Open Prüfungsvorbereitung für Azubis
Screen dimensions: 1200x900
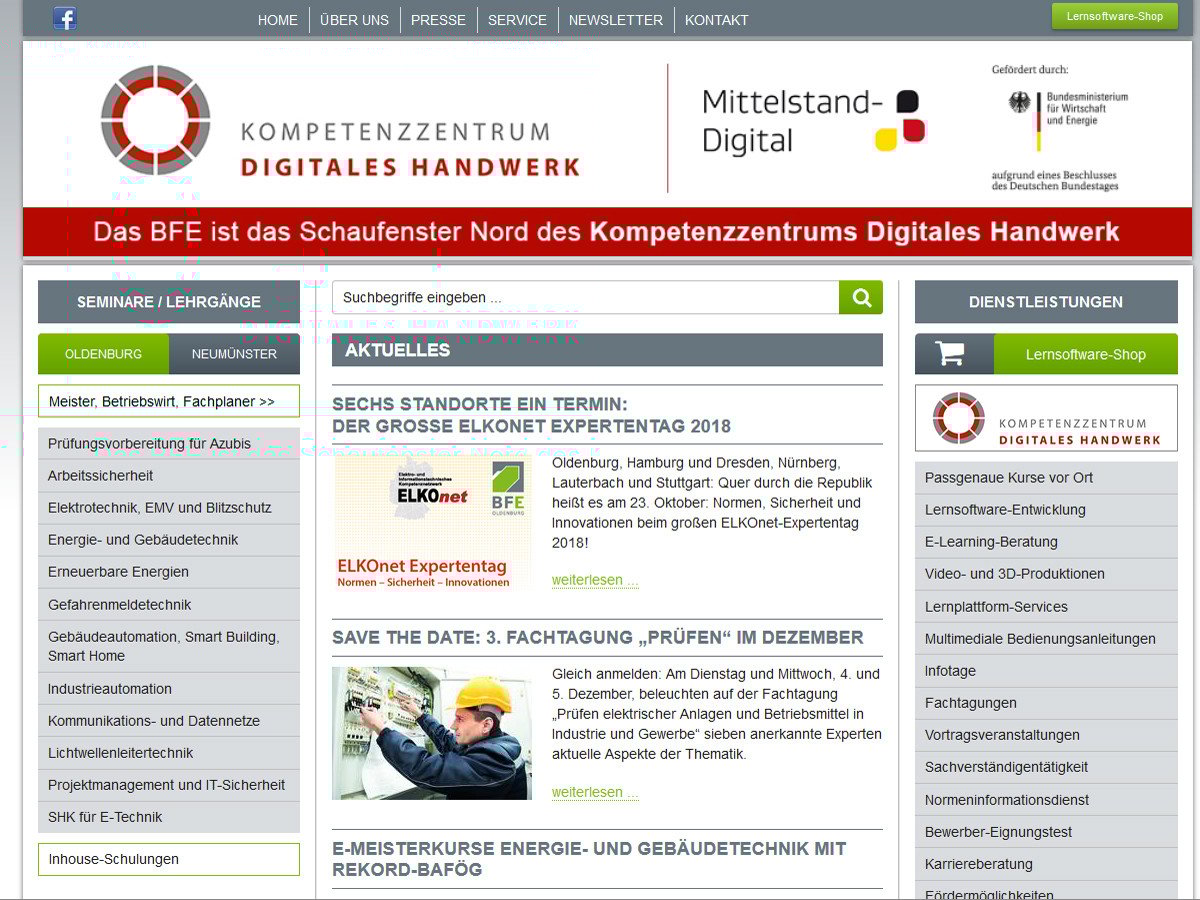169,444
